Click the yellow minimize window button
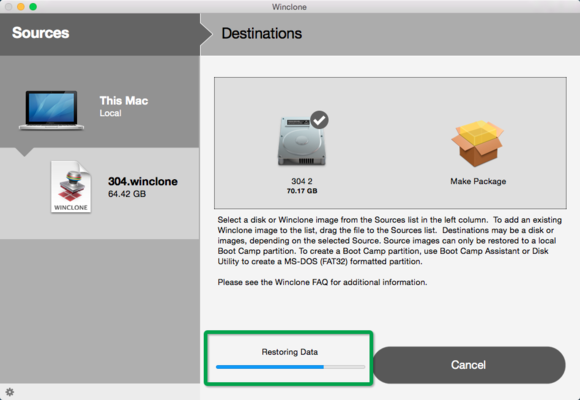Screen dimensions: 580x400 (x=21, y=7)
